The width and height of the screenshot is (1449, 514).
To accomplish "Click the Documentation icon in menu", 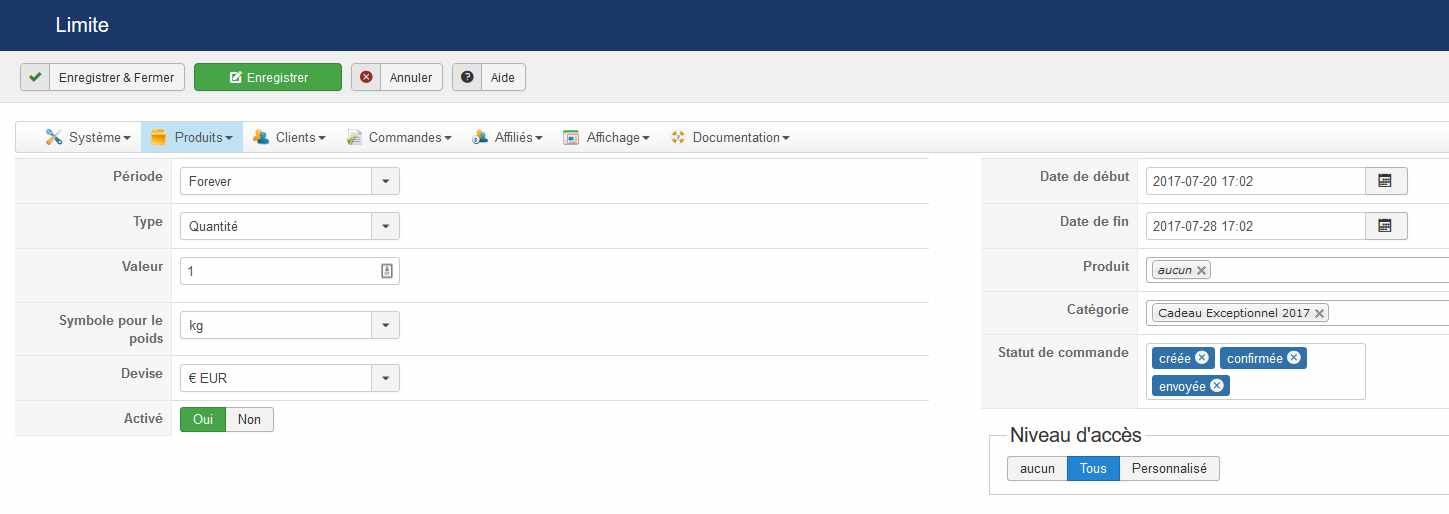I will 678,137.
